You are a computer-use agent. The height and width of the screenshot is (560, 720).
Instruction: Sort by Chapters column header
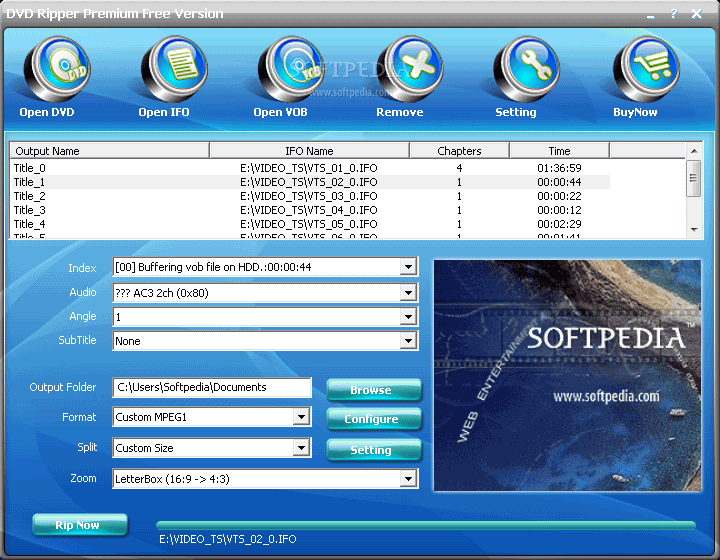(x=459, y=151)
